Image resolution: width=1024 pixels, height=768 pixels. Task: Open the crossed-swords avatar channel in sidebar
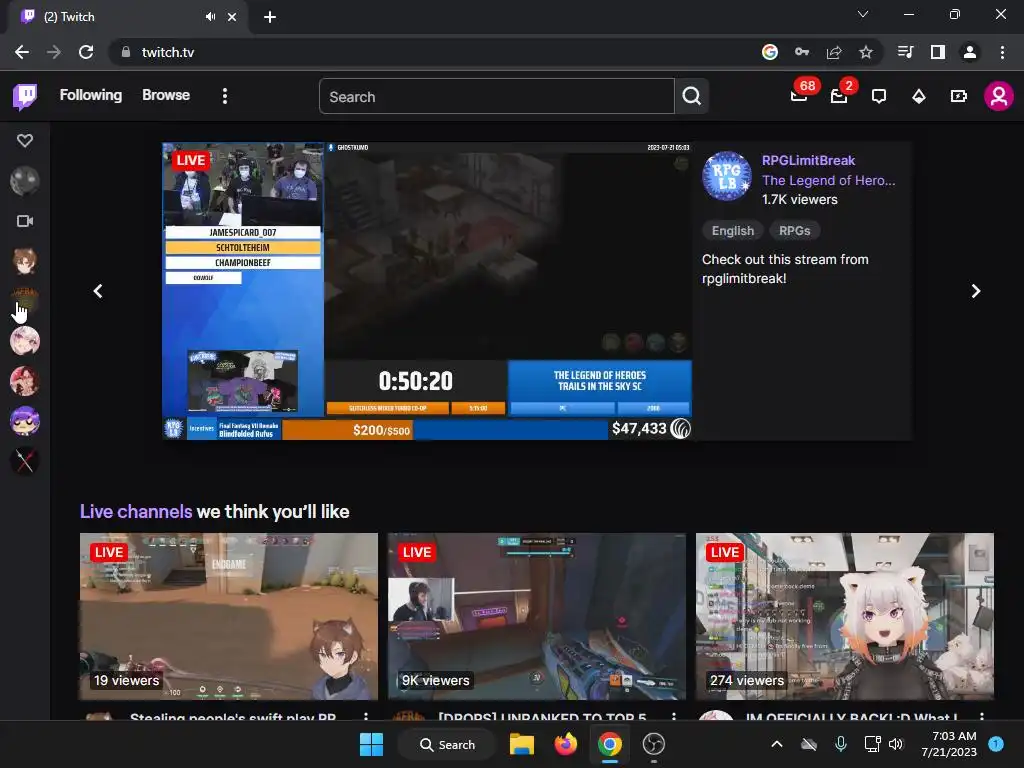[25, 461]
